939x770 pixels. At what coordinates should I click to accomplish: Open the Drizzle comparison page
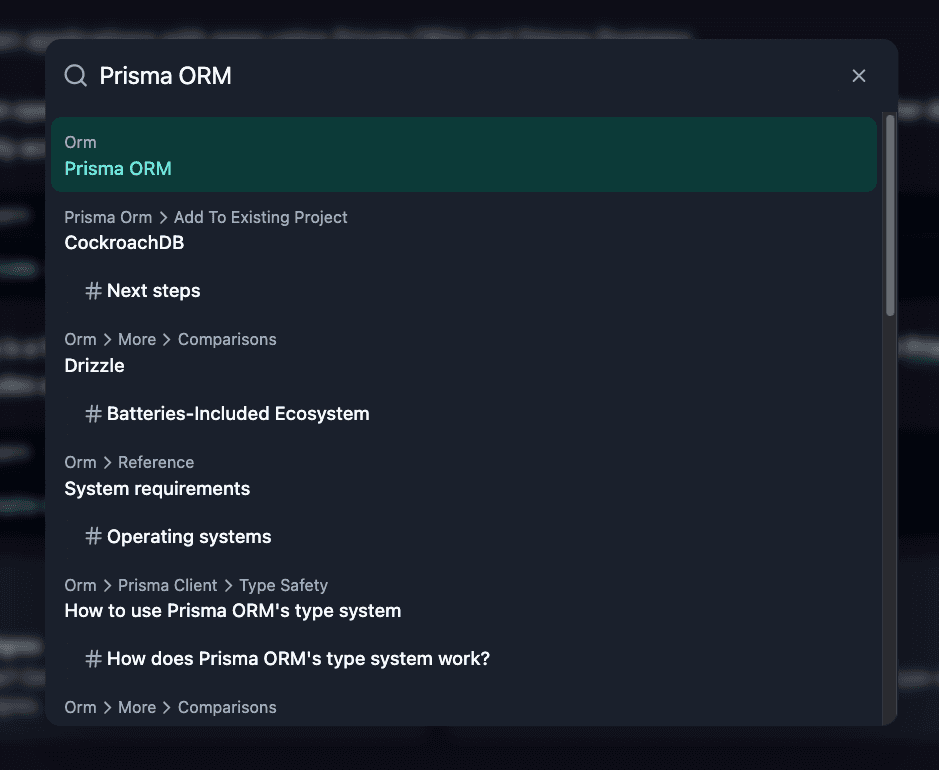tap(94, 365)
